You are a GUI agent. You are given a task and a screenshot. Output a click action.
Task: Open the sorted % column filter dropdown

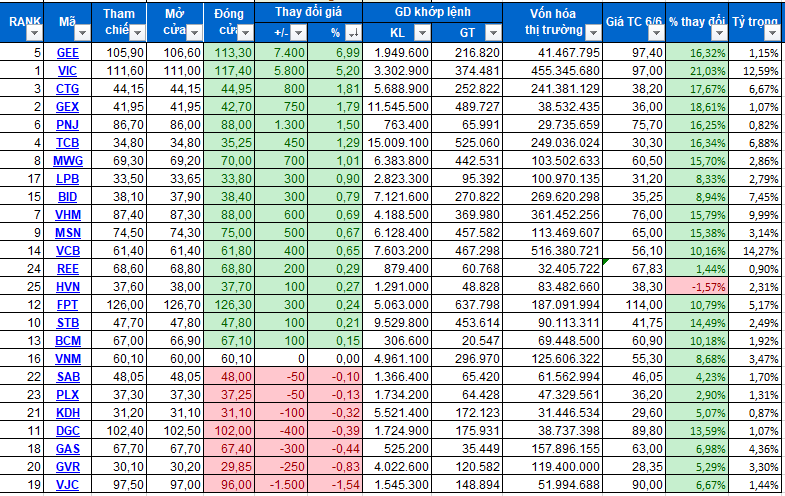pos(353,33)
